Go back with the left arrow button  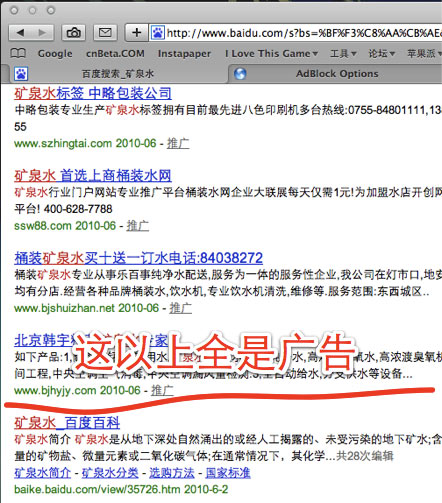coord(20,33)
